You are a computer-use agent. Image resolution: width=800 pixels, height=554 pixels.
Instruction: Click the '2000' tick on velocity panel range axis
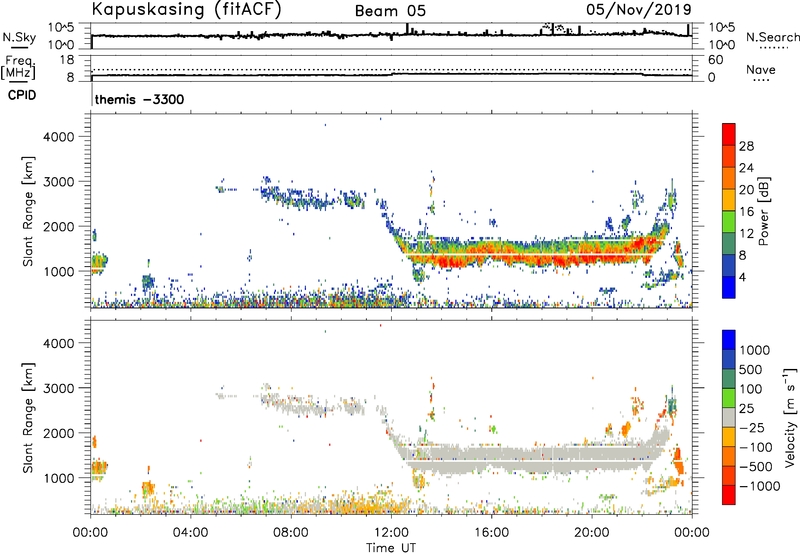tap(59, 433)
